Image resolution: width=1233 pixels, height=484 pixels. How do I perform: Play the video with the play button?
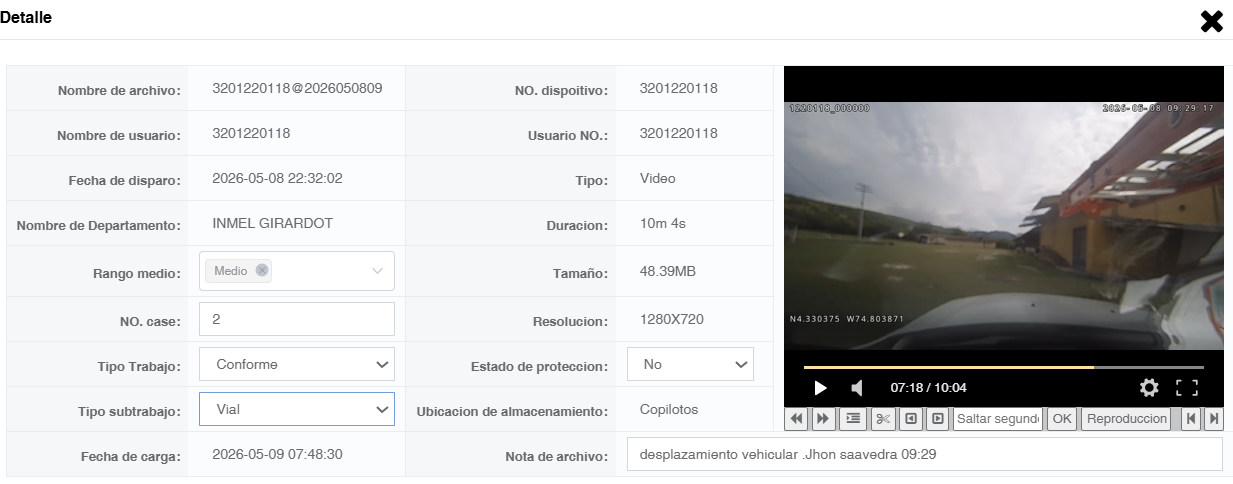pyautogui.click(x=820, y=388)
